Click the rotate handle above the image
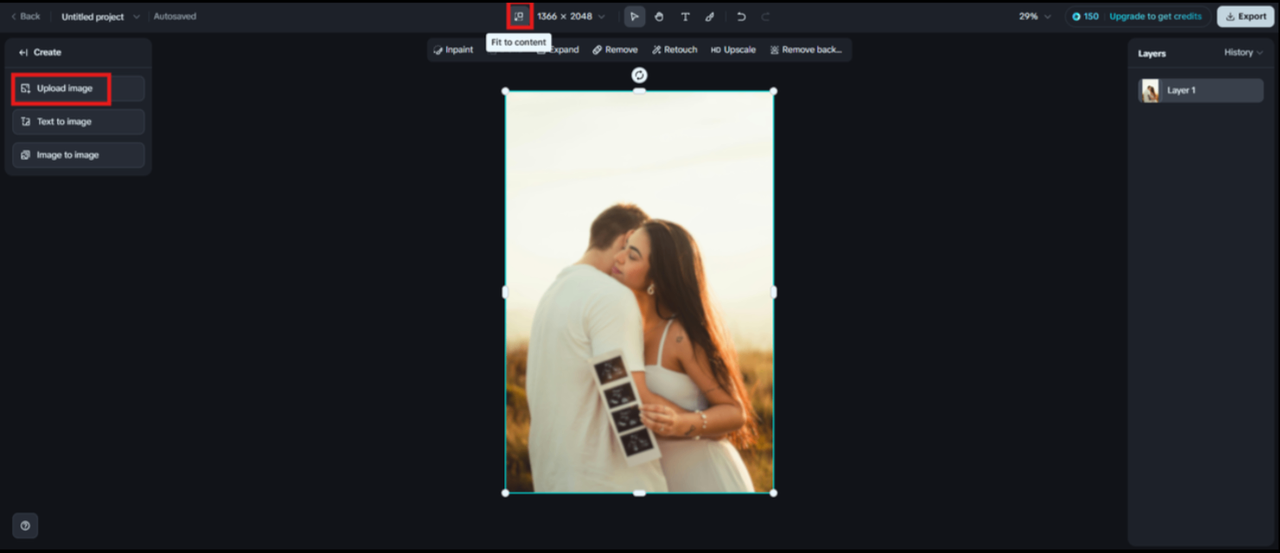1280x553 pixels. [639, 75]
